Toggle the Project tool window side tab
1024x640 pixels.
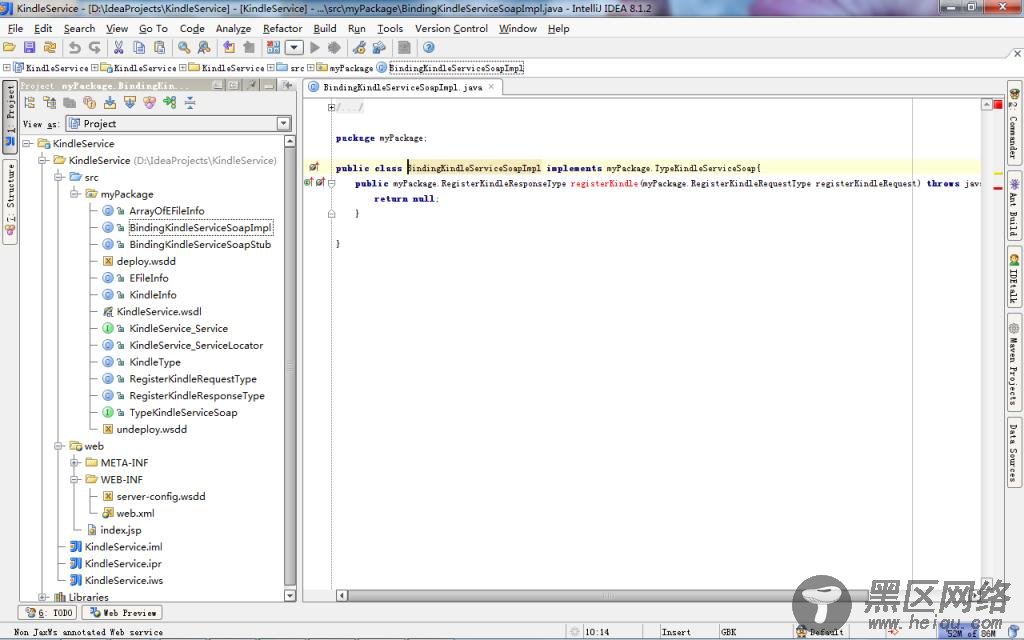(x=10, y=116)
